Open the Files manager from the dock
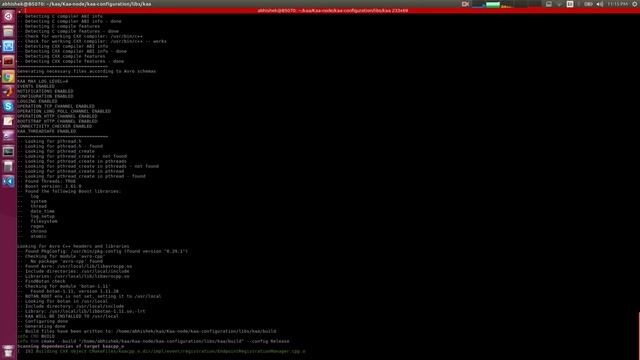The width and height of the screenshot is (640, 360). [8, 31]
